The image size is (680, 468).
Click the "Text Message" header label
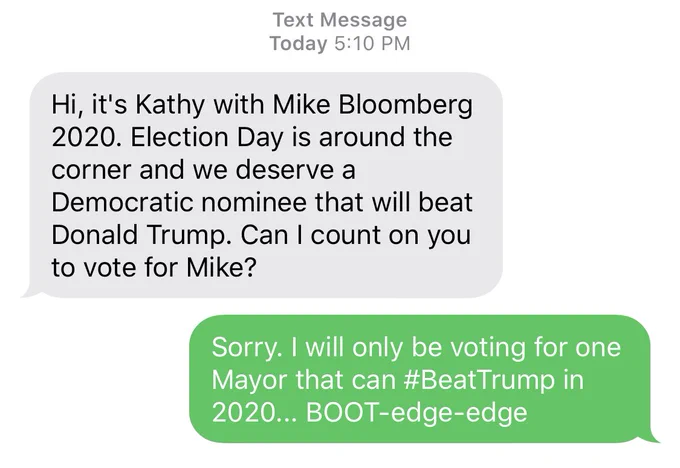pos(340,20)
